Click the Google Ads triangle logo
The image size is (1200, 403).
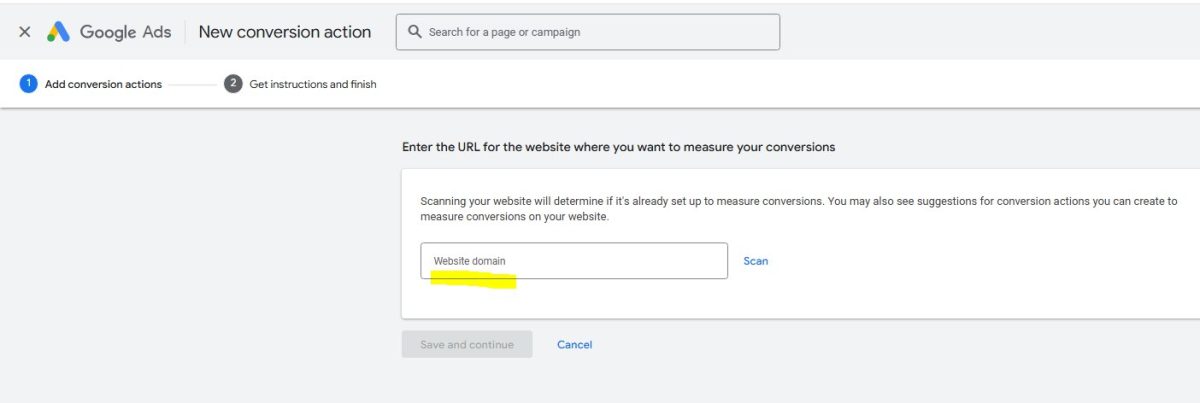tap(58, 32)
